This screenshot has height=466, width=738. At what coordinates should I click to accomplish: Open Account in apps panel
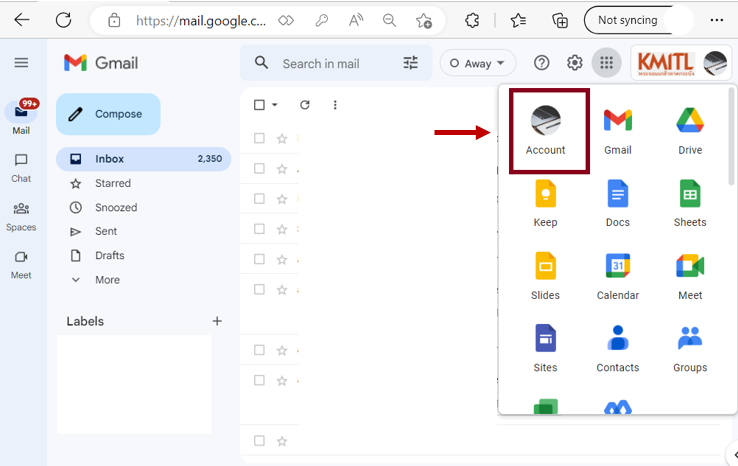[546, 128]
